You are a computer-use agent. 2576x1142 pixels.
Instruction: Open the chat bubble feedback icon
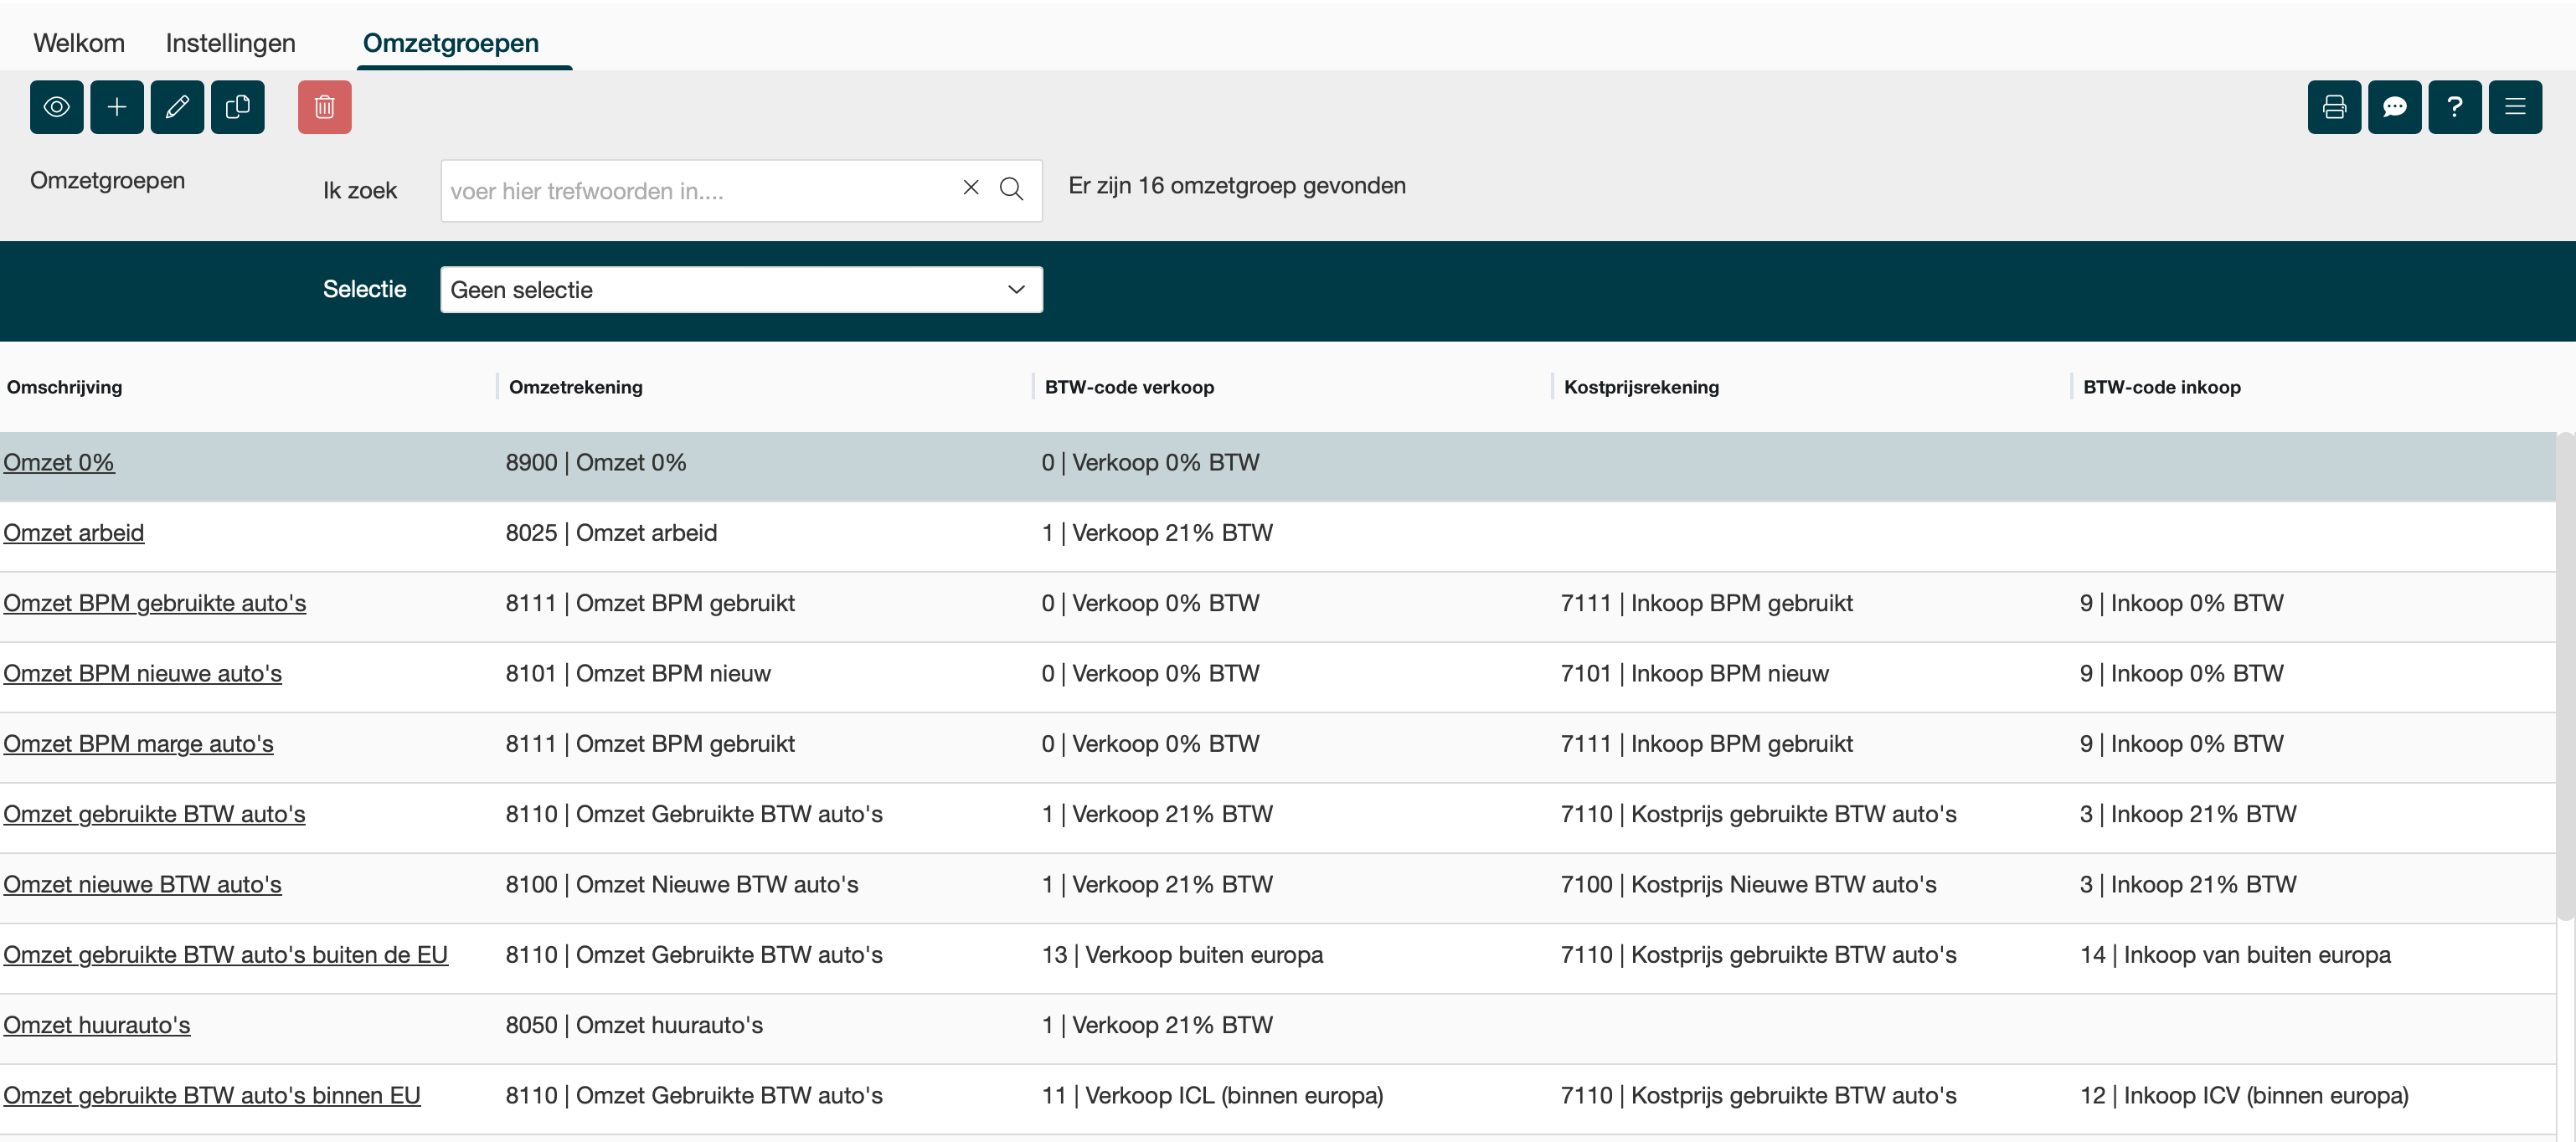2394,107
